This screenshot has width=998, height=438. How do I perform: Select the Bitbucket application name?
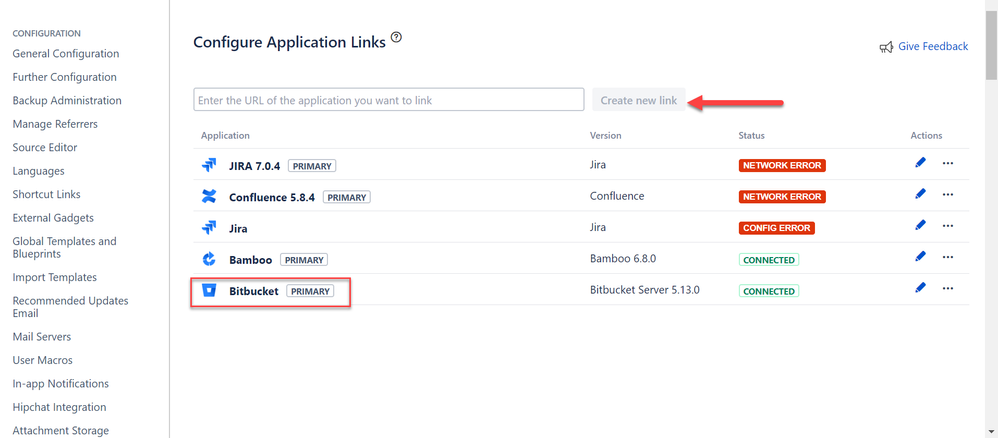pyautogui.click(x=254, y=291)
